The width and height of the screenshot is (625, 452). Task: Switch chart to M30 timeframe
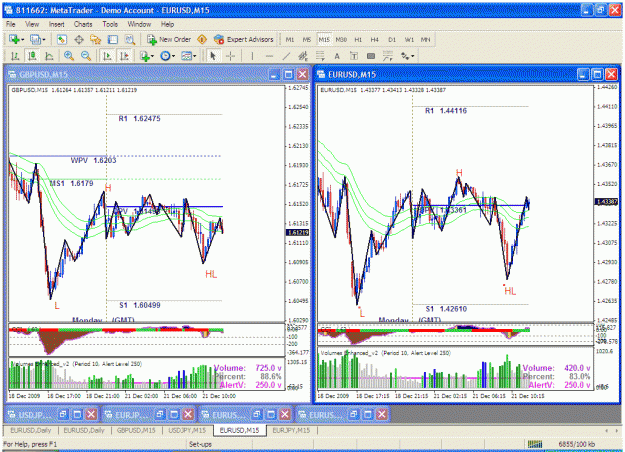tap(341, 39)
